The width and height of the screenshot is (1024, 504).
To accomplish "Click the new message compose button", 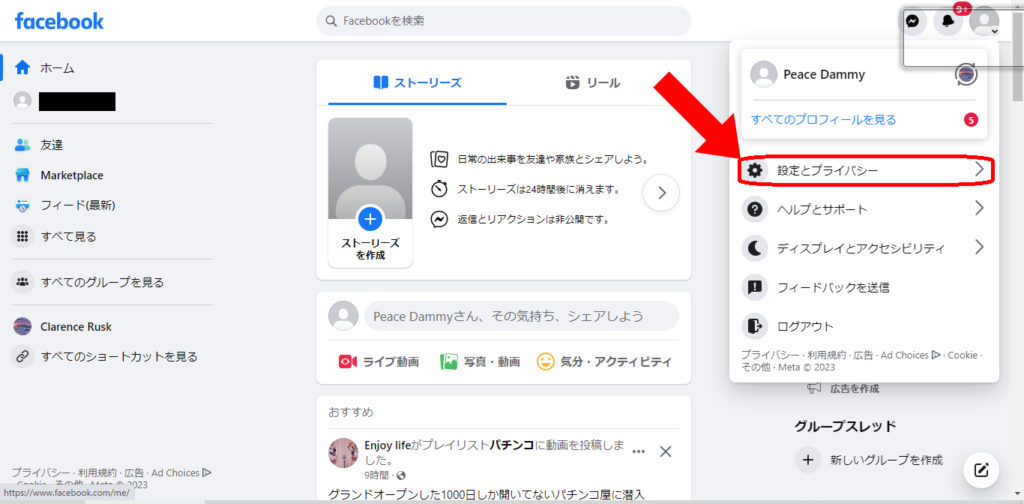I will [x=981, y=470].
